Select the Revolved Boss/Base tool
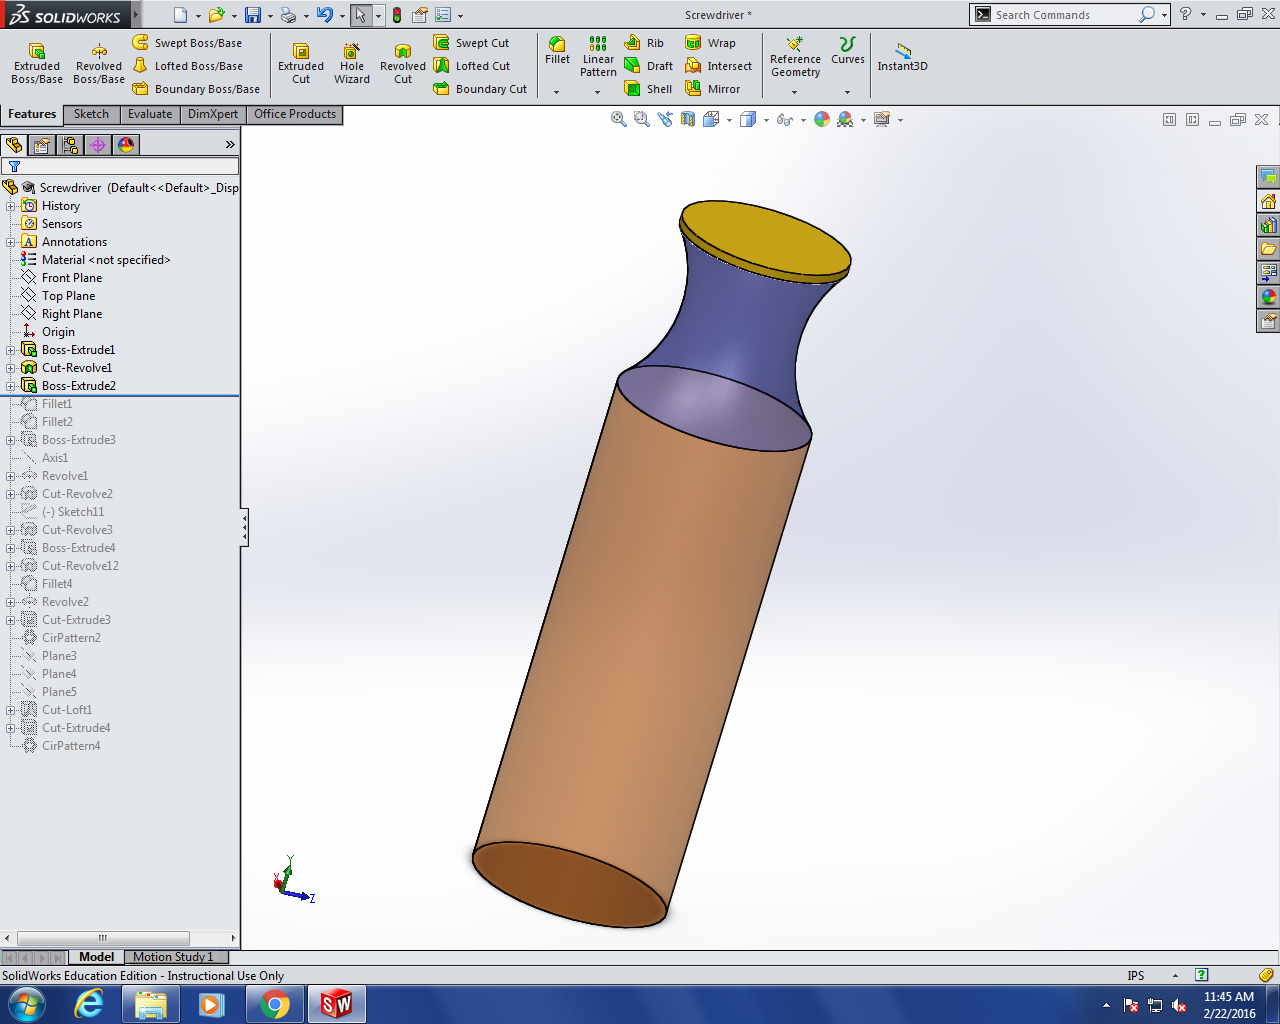This screenshot has width=1280, height=1024. click(99, 64)
